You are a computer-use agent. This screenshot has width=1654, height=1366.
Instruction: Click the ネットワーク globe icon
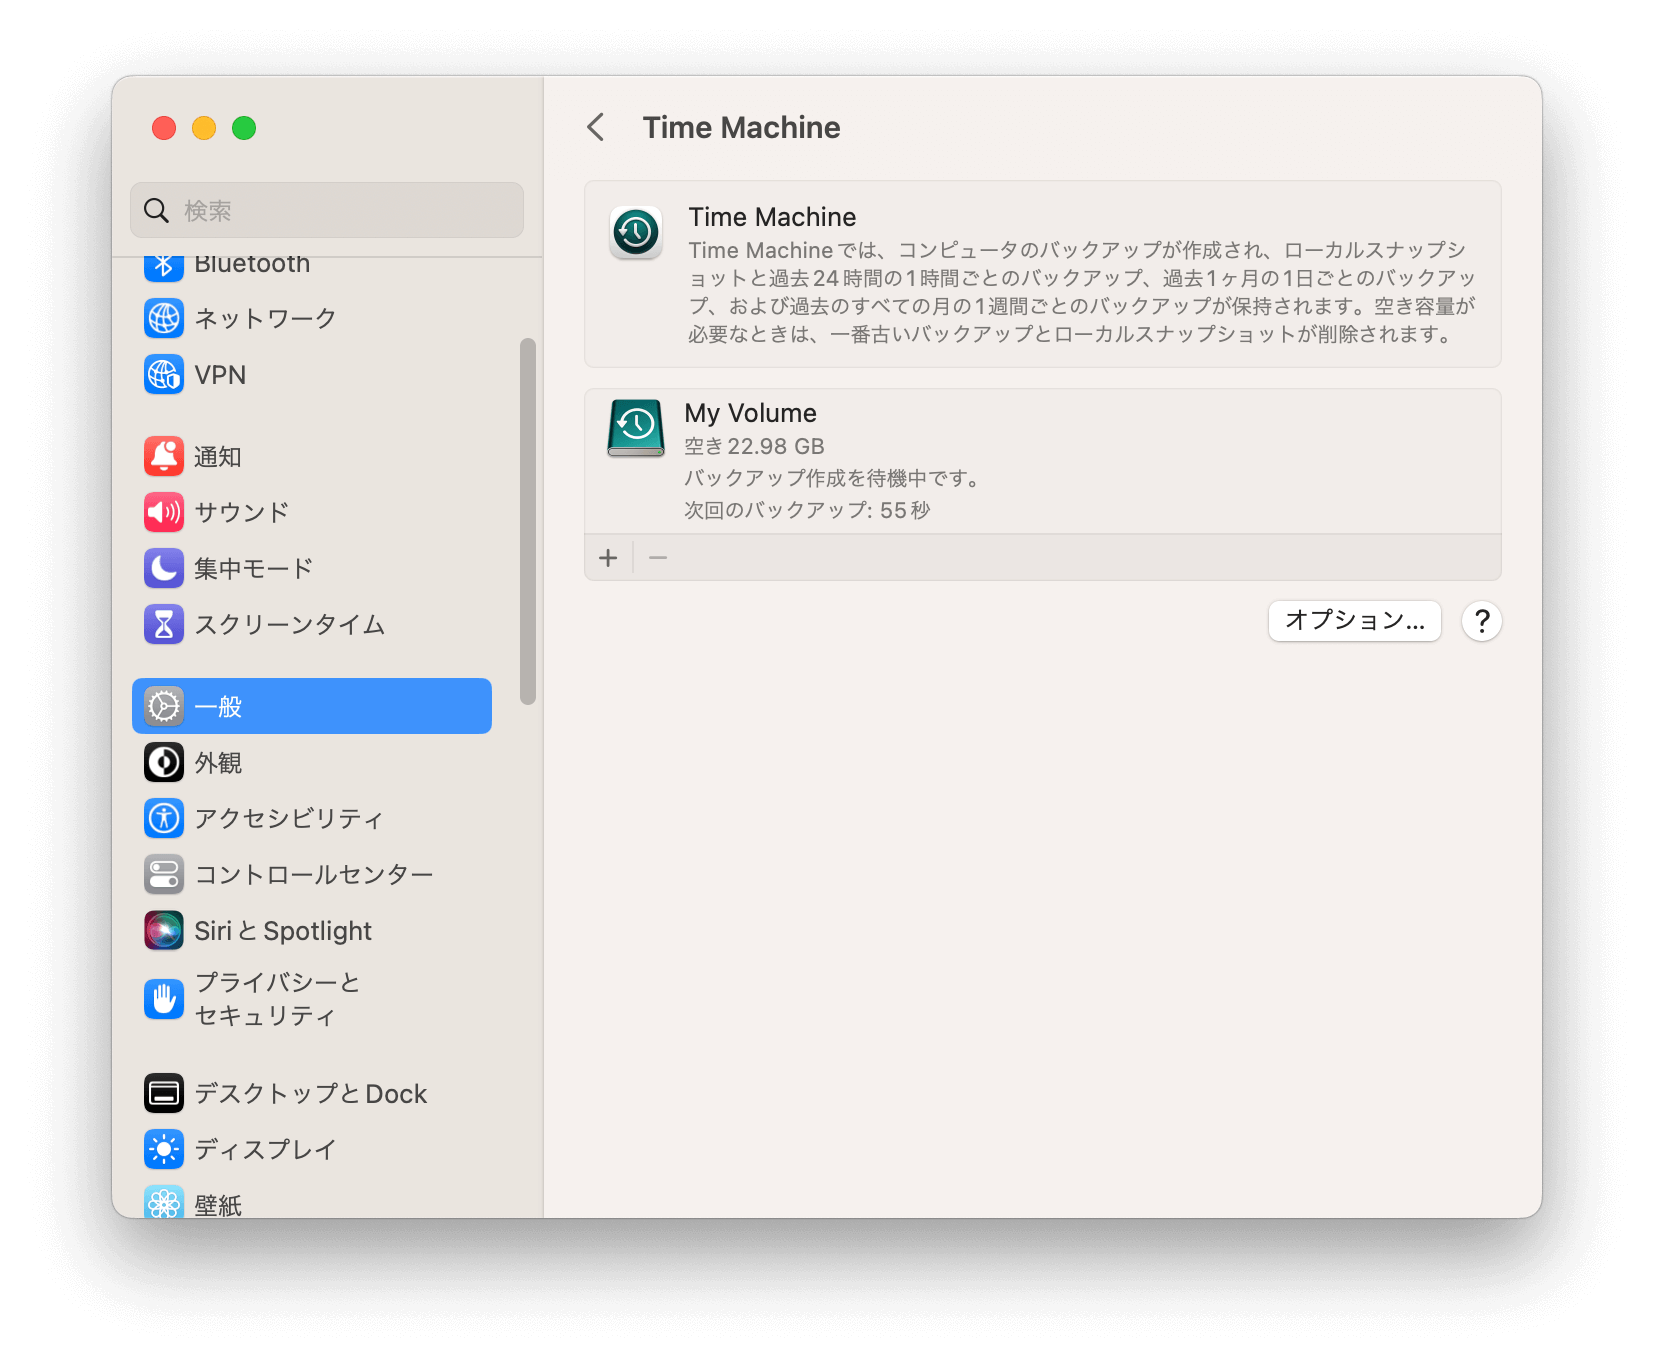pos(164,318)
